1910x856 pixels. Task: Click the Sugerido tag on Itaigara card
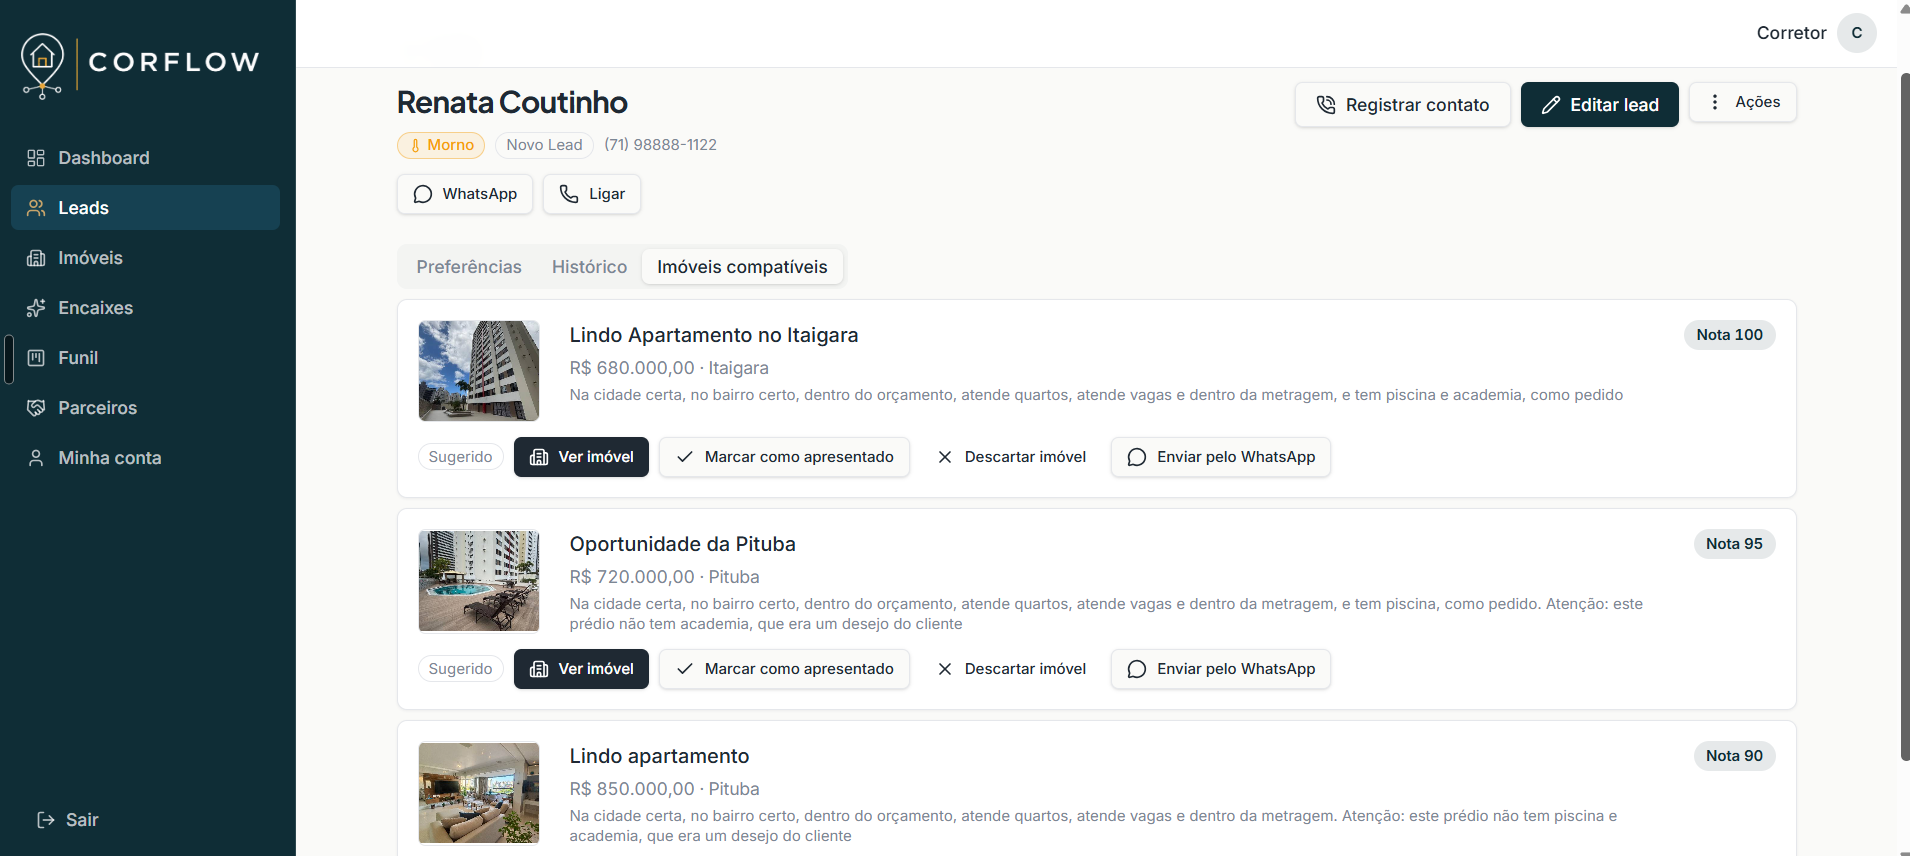click(460, 457)
